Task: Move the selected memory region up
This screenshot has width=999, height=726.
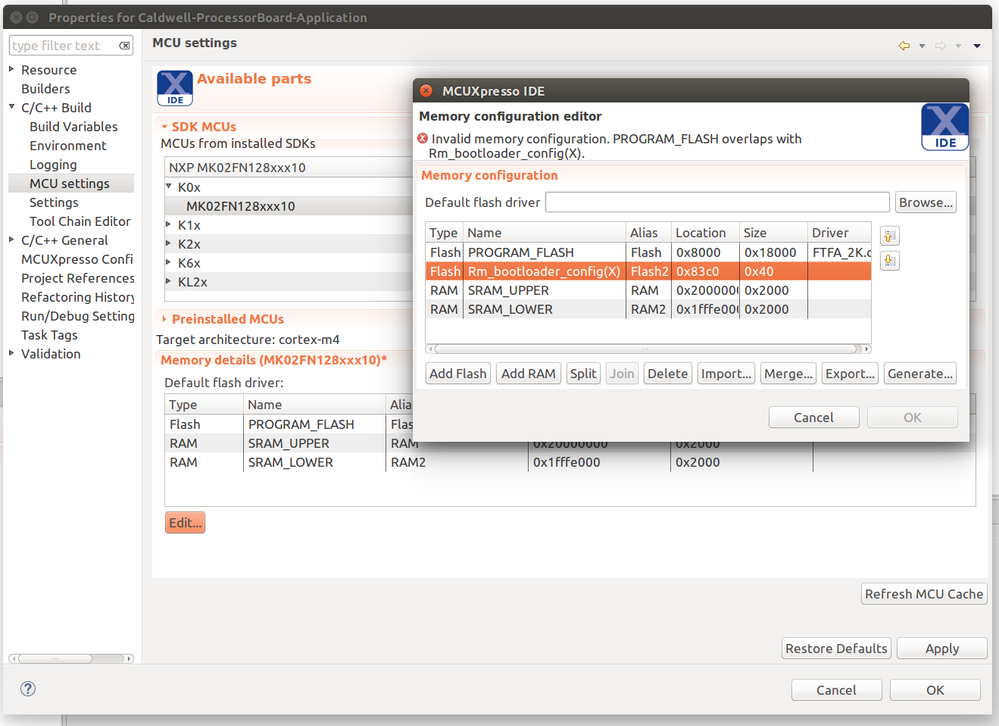Action: (889, 236)
